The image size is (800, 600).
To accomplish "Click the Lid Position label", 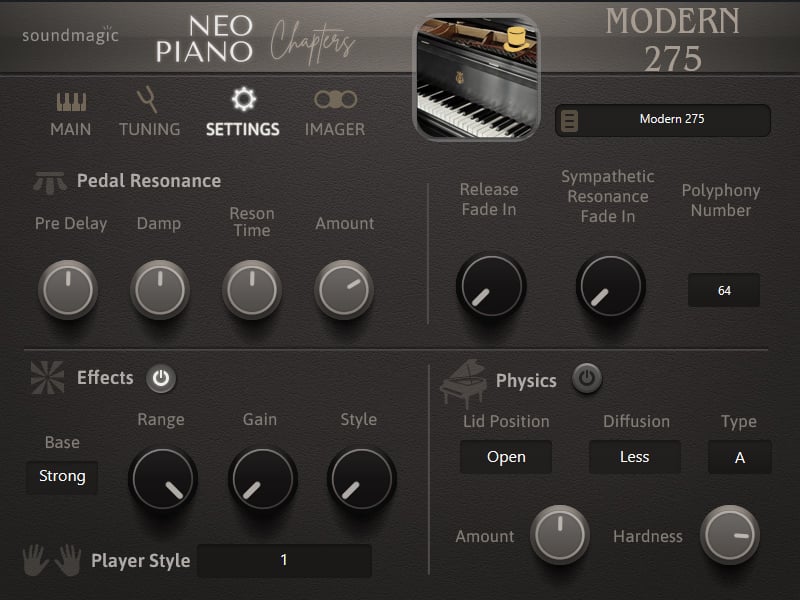I will point(506,421).
